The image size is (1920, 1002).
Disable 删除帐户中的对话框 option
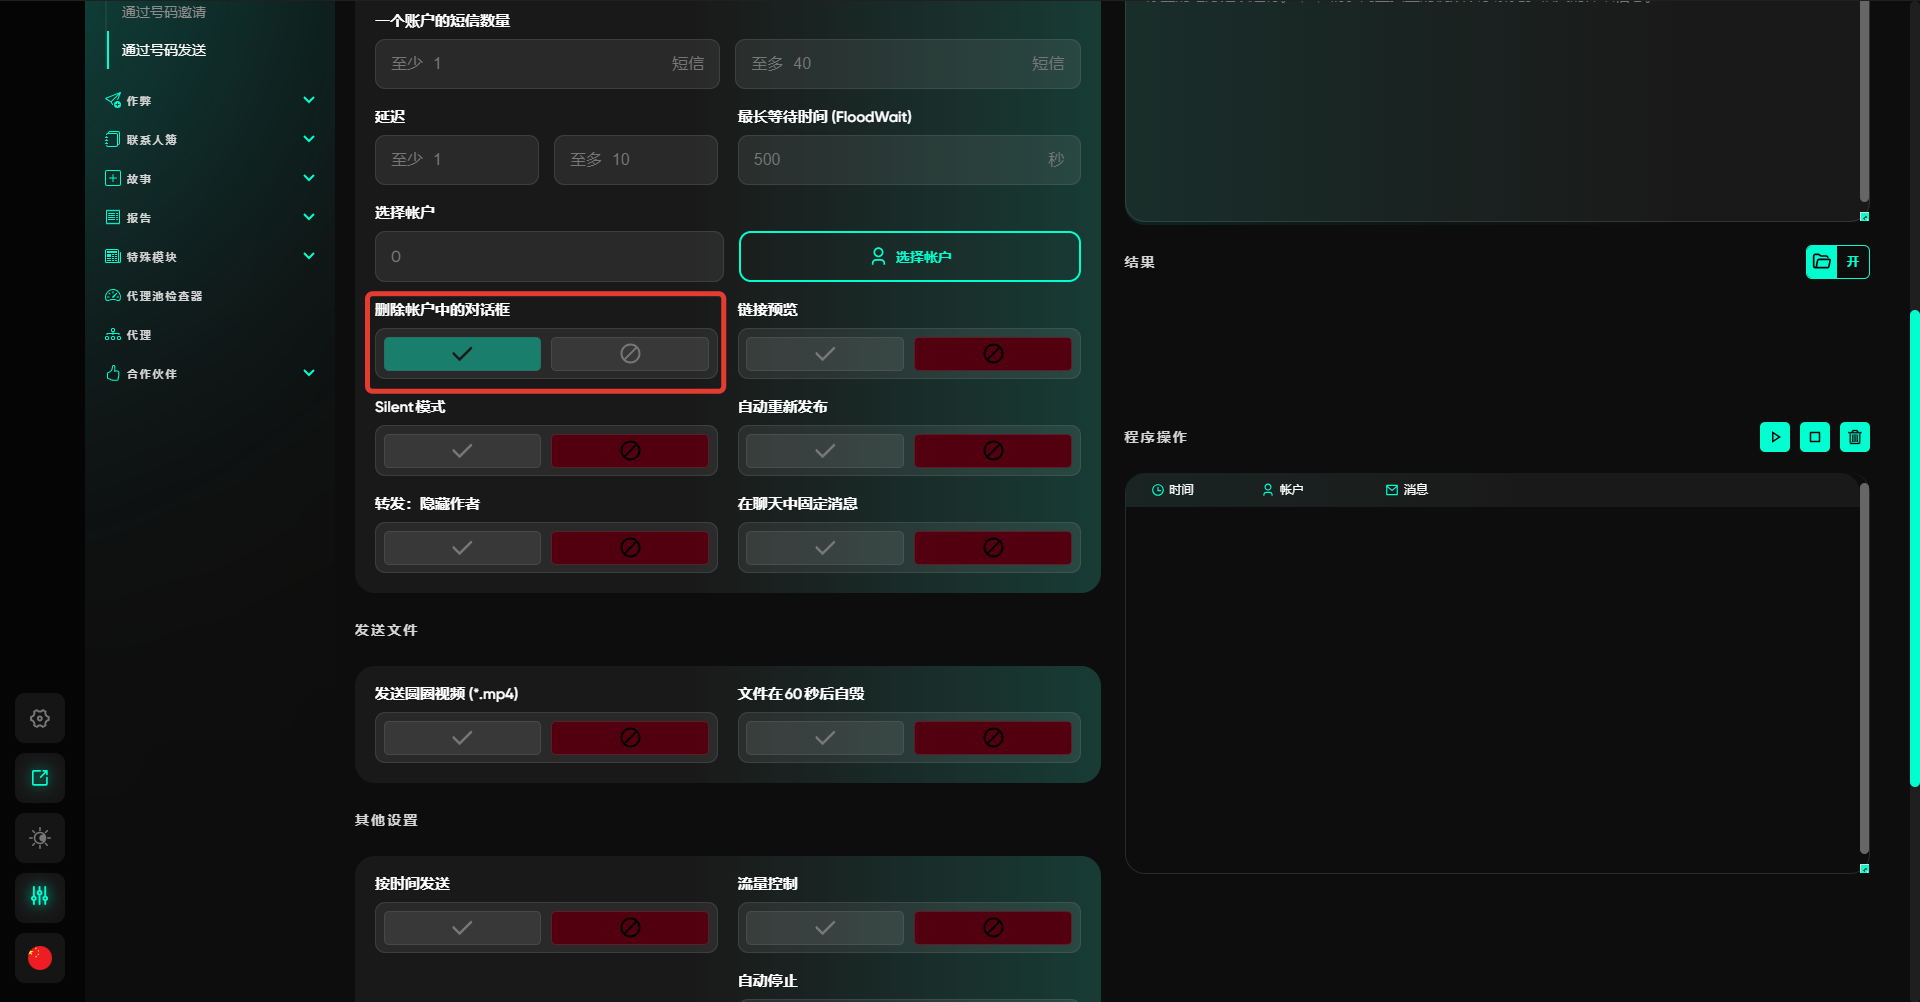pyautogui.click(x=629, y=354)
